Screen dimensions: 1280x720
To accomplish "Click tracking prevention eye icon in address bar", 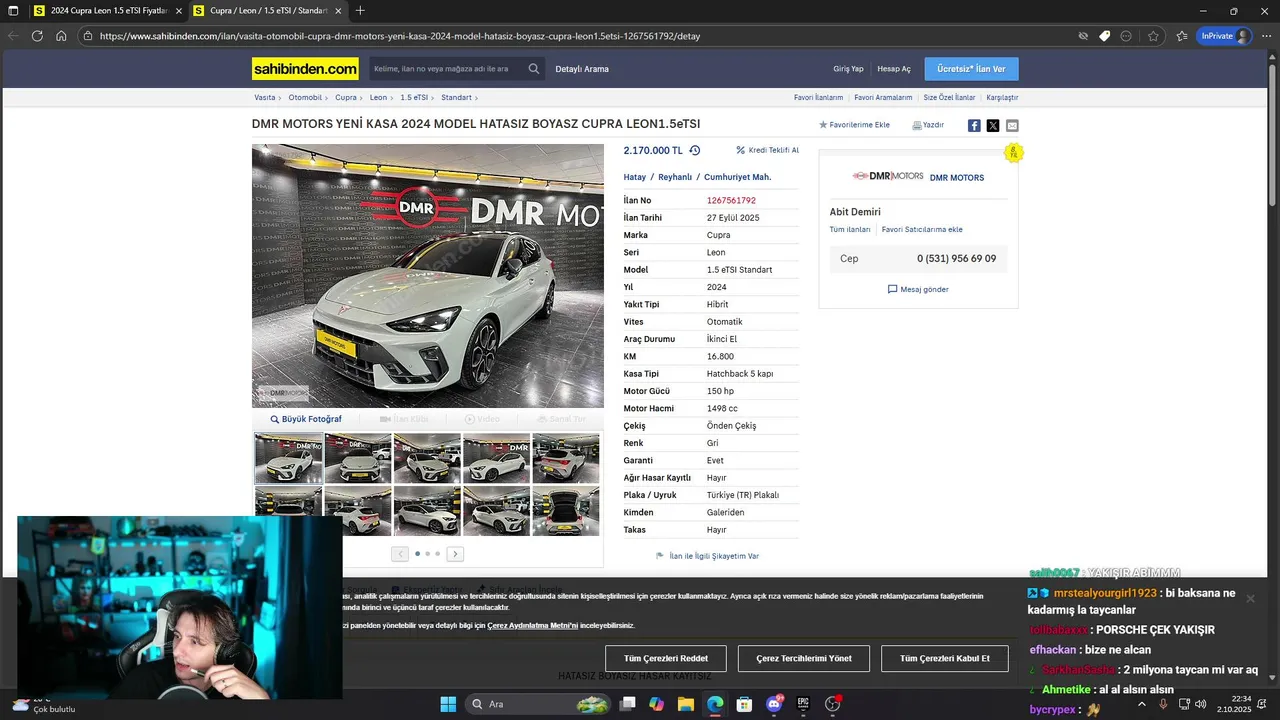I will point(1082,36).
